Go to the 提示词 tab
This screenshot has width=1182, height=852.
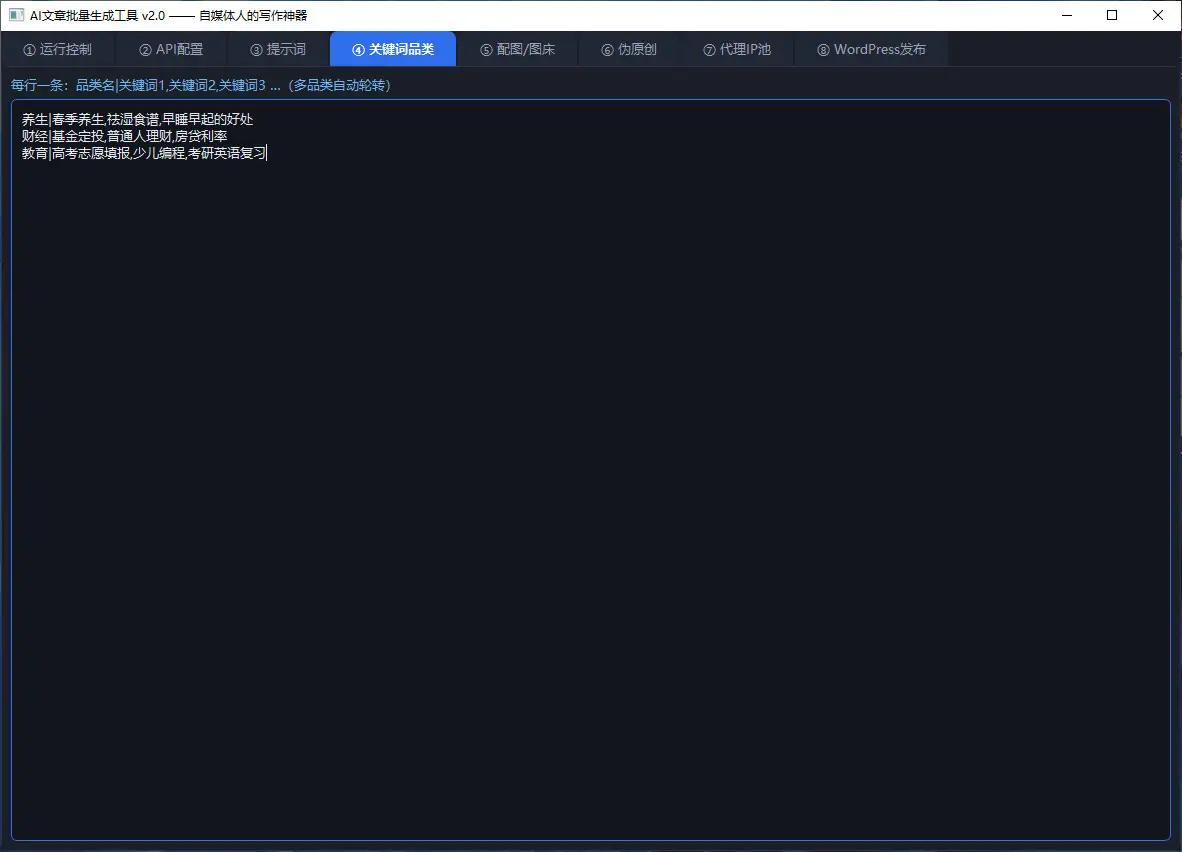[278, 50]
